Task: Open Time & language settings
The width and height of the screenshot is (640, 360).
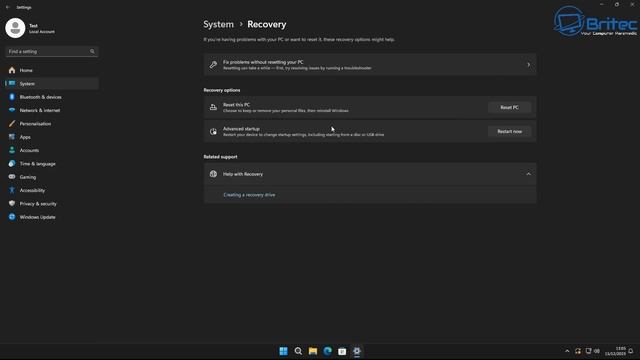Action: click(x=51, y=164)
